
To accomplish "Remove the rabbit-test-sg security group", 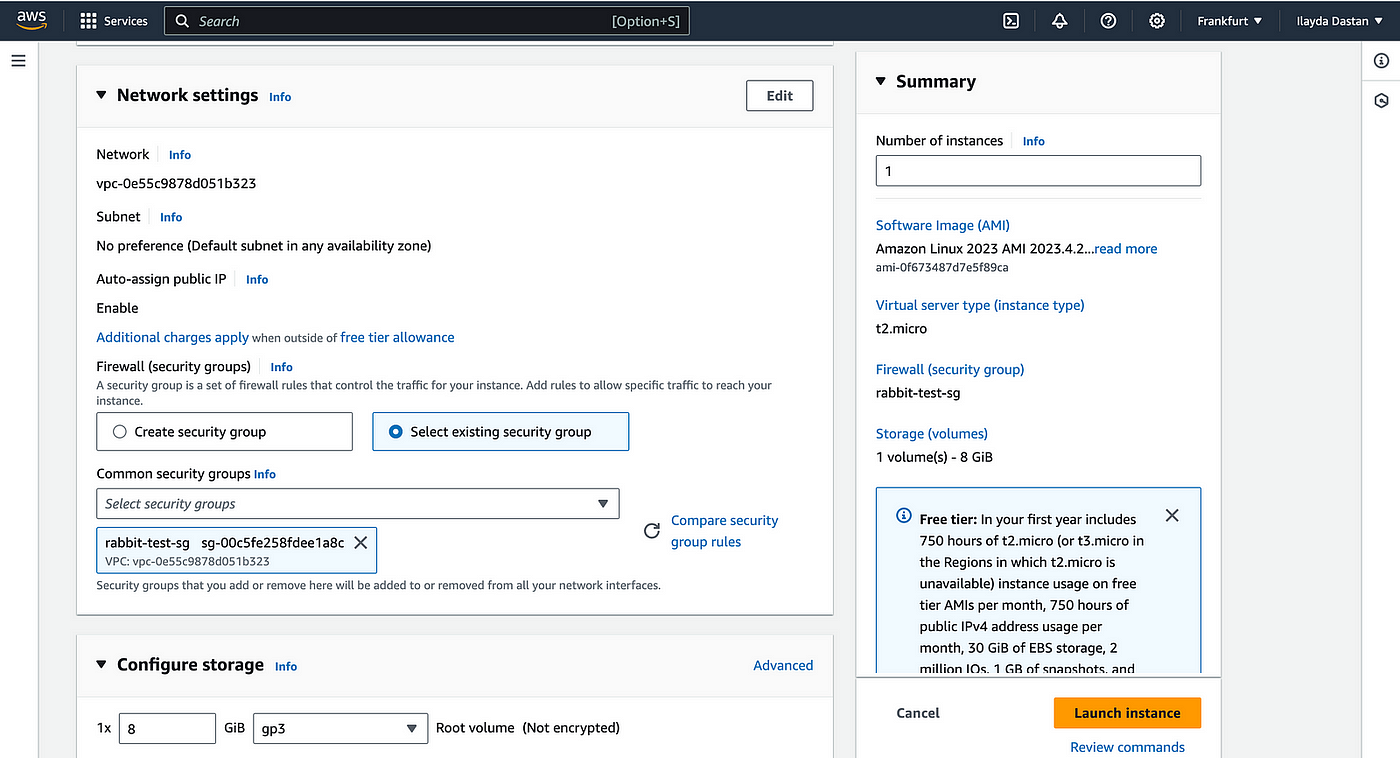I will point(361,542).
